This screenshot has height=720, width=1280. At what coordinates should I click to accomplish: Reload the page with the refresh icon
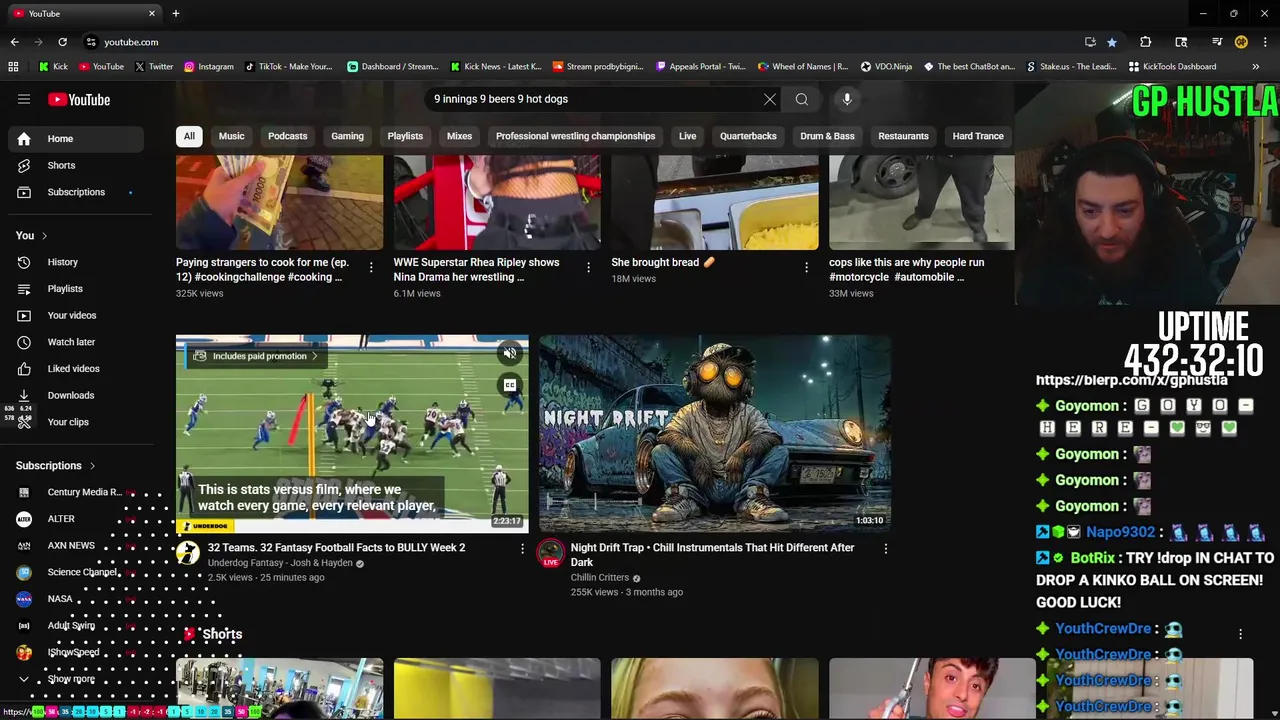click(62, 42)
